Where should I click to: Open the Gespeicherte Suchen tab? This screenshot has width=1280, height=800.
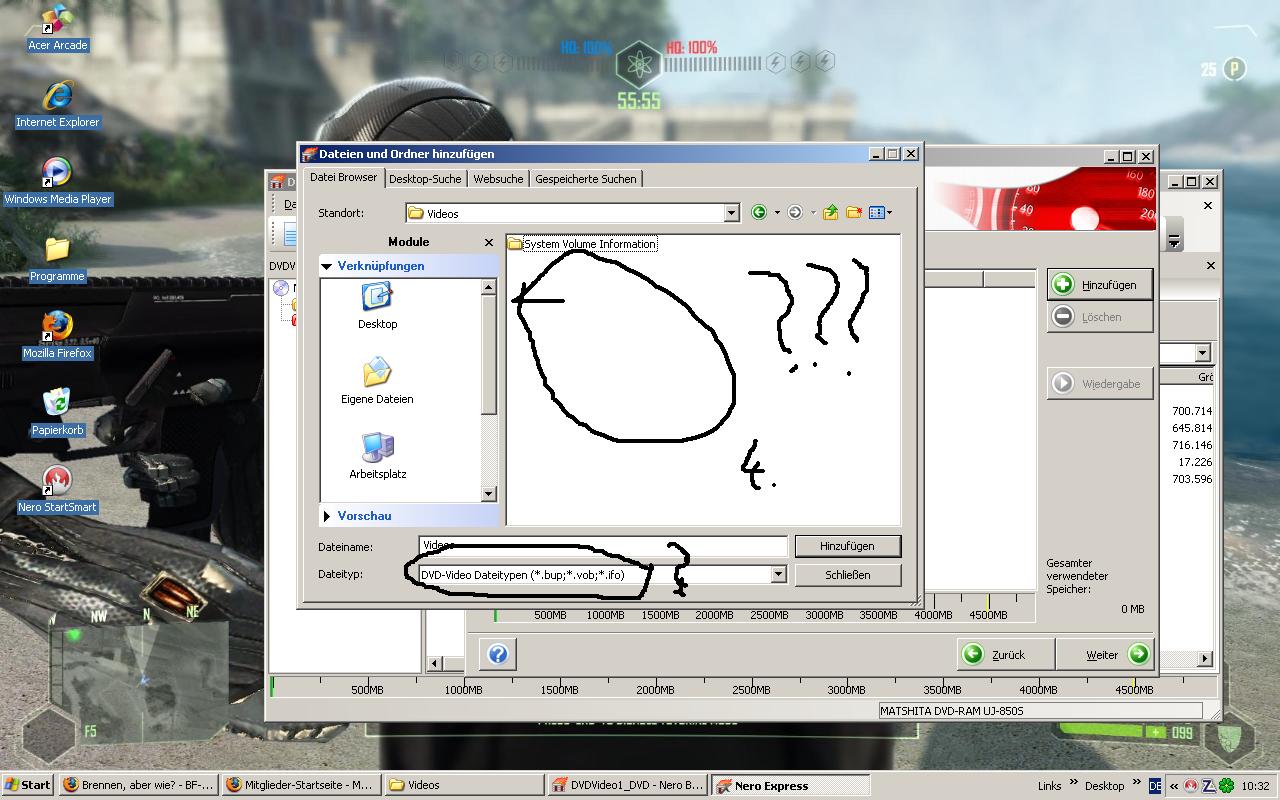point(585,179)
